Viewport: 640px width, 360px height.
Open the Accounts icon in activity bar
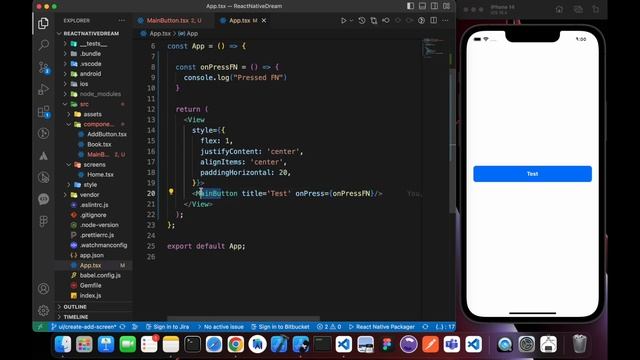pyautogui.click(x=43, y=289)
